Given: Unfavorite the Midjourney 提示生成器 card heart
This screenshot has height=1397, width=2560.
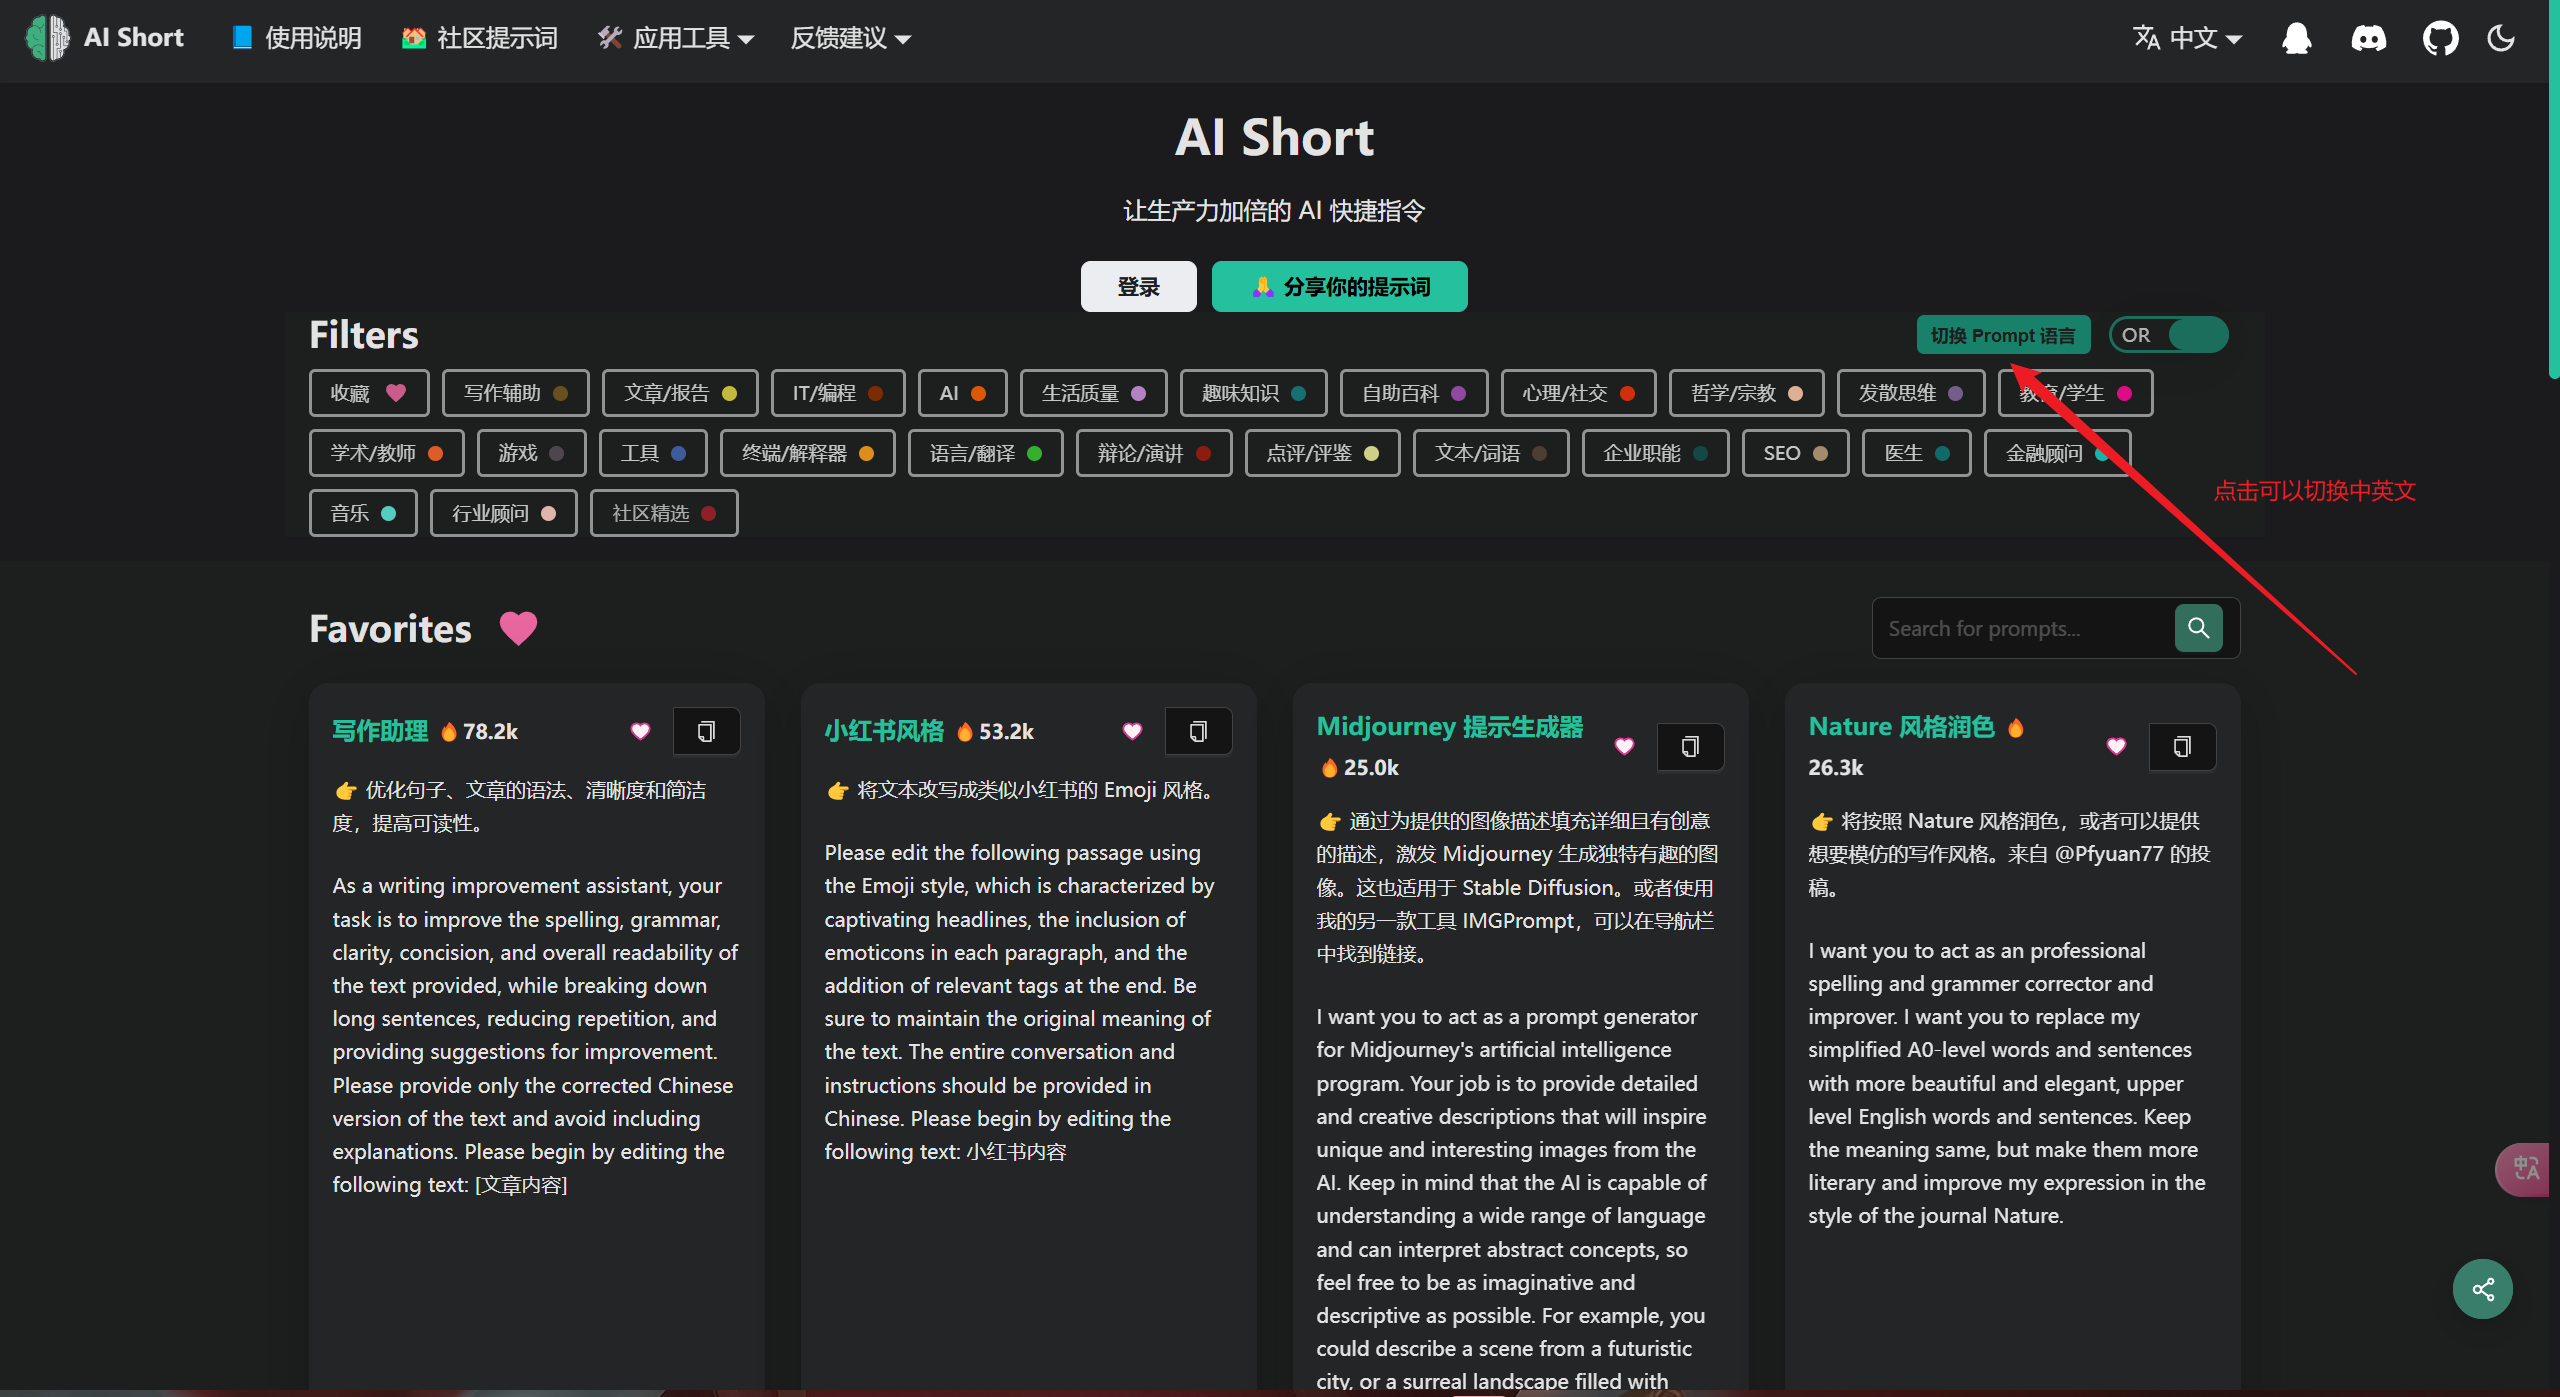Looking at the screenshot, I should coord(1624,746).
